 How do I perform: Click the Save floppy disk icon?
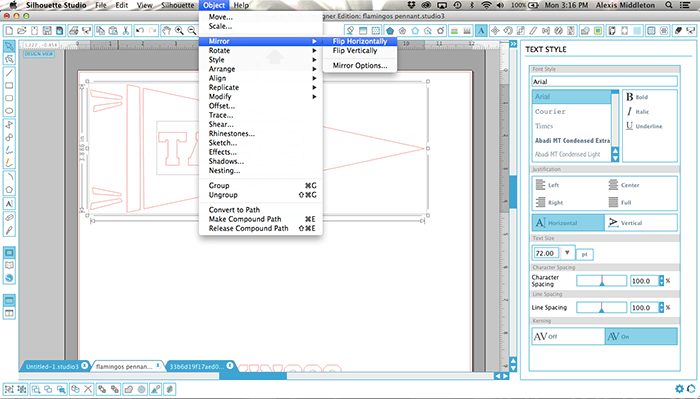pyautogui.click(x=46, y=31)
